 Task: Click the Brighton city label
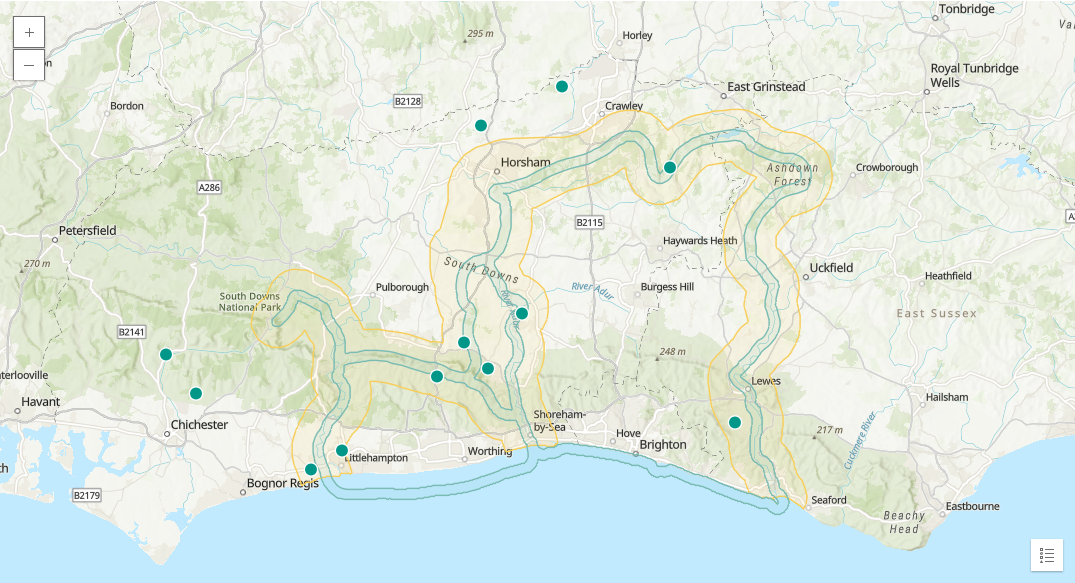point(663,444)
